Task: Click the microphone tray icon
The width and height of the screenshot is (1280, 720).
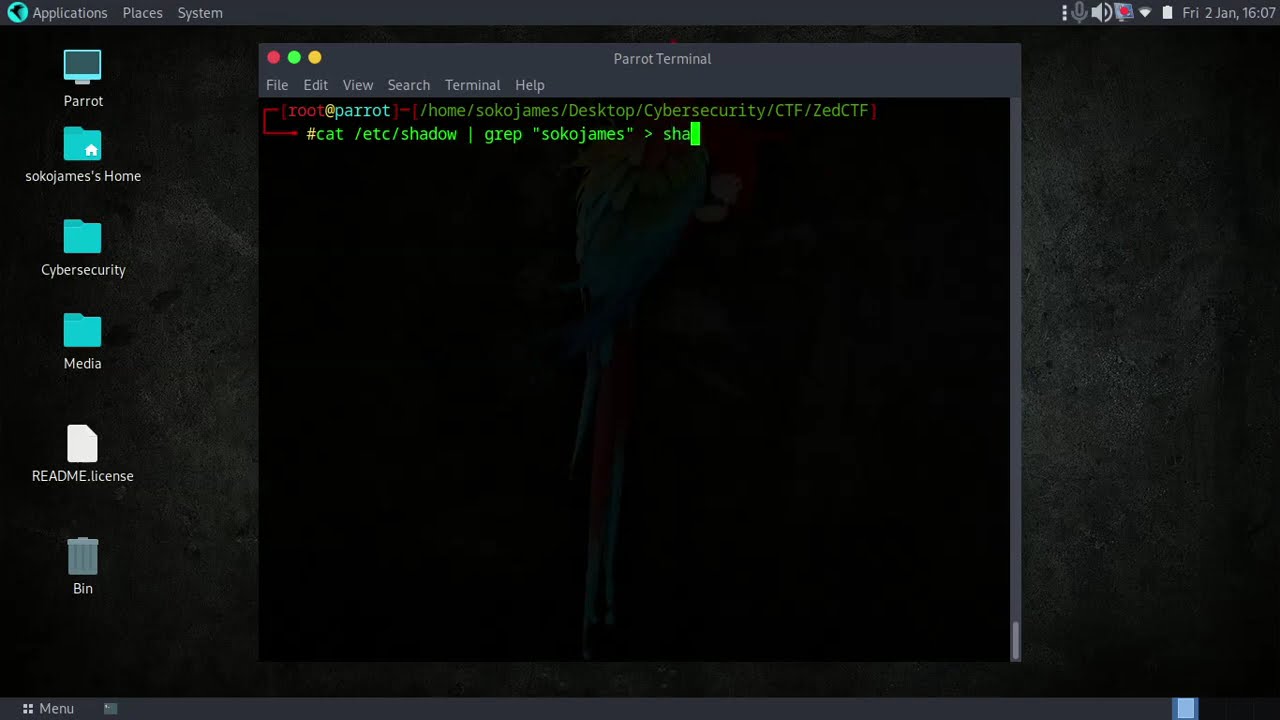Action: [x=1080, y=12]
